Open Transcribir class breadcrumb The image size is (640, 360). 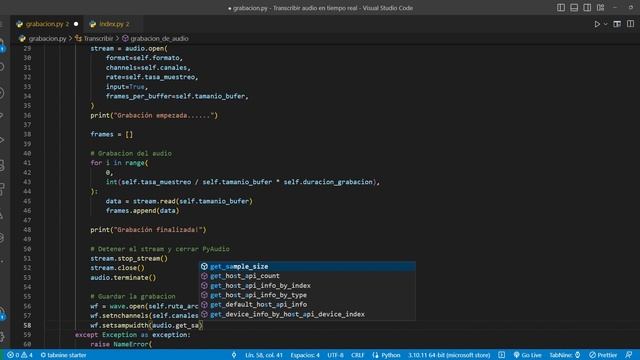(98, 38)
